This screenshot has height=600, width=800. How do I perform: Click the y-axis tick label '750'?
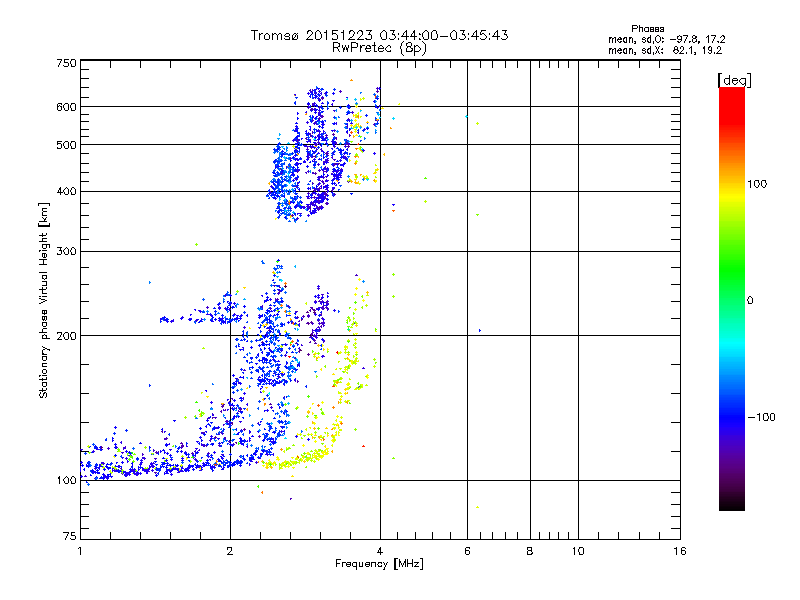point(67,63)
